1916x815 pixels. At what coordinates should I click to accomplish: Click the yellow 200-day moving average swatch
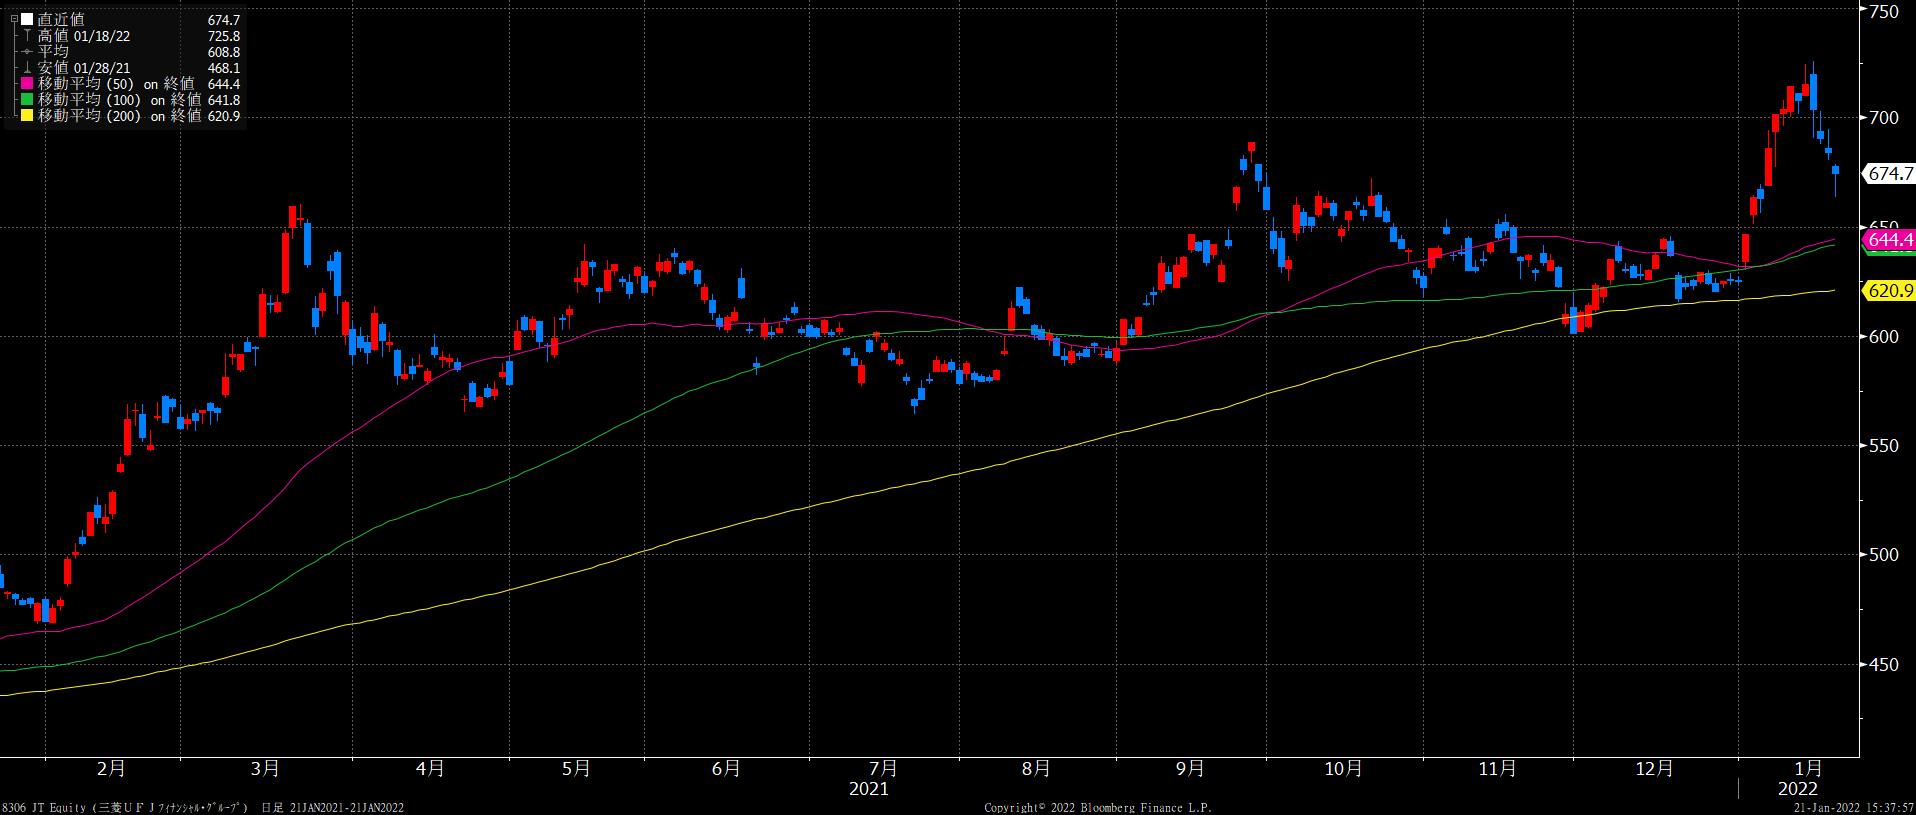pyautogui.click(x=27, y=116)
